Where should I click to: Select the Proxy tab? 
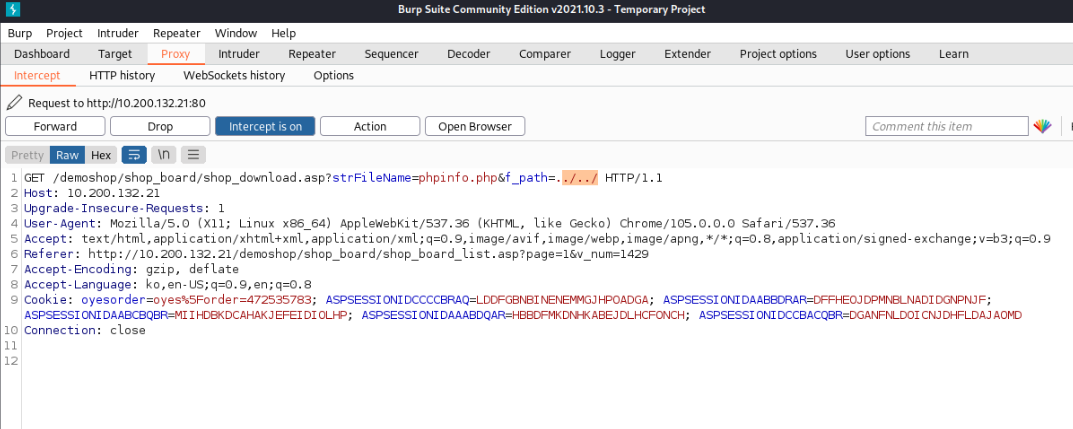click(x=175, y=54)
